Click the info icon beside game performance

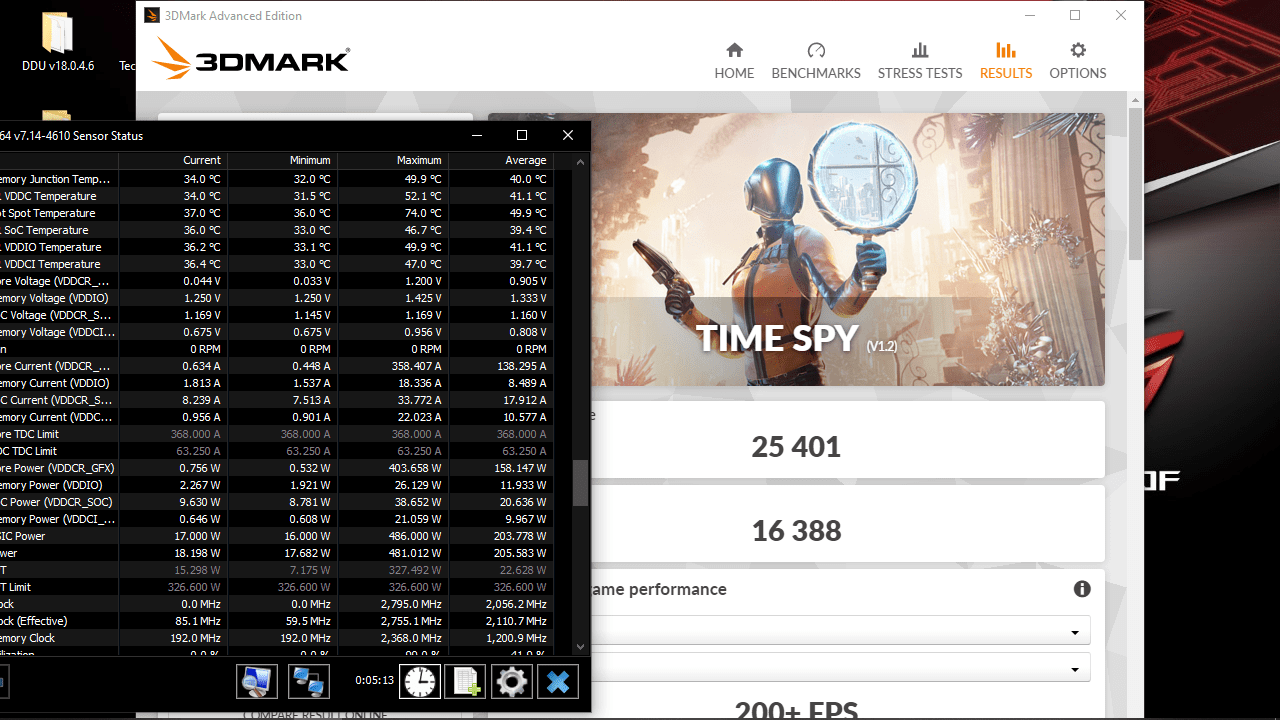1082,589
